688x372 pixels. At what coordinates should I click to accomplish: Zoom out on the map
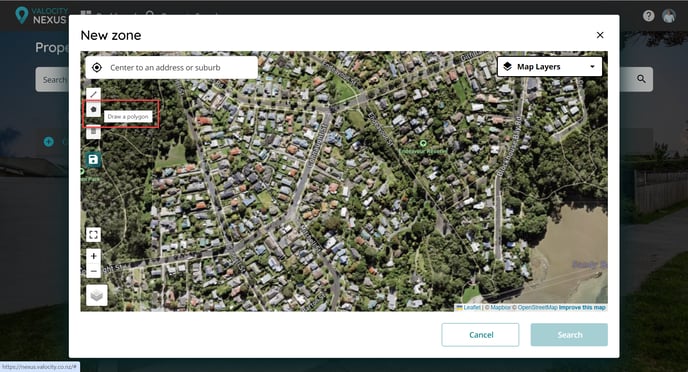93,271
